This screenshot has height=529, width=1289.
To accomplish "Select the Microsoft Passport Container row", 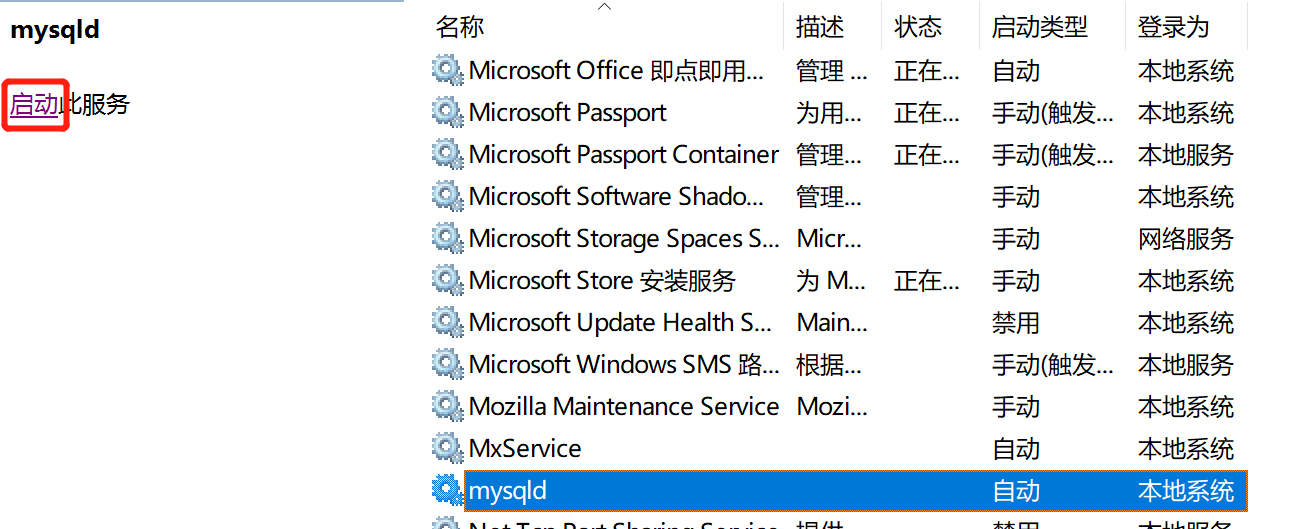I will (840, 155).
